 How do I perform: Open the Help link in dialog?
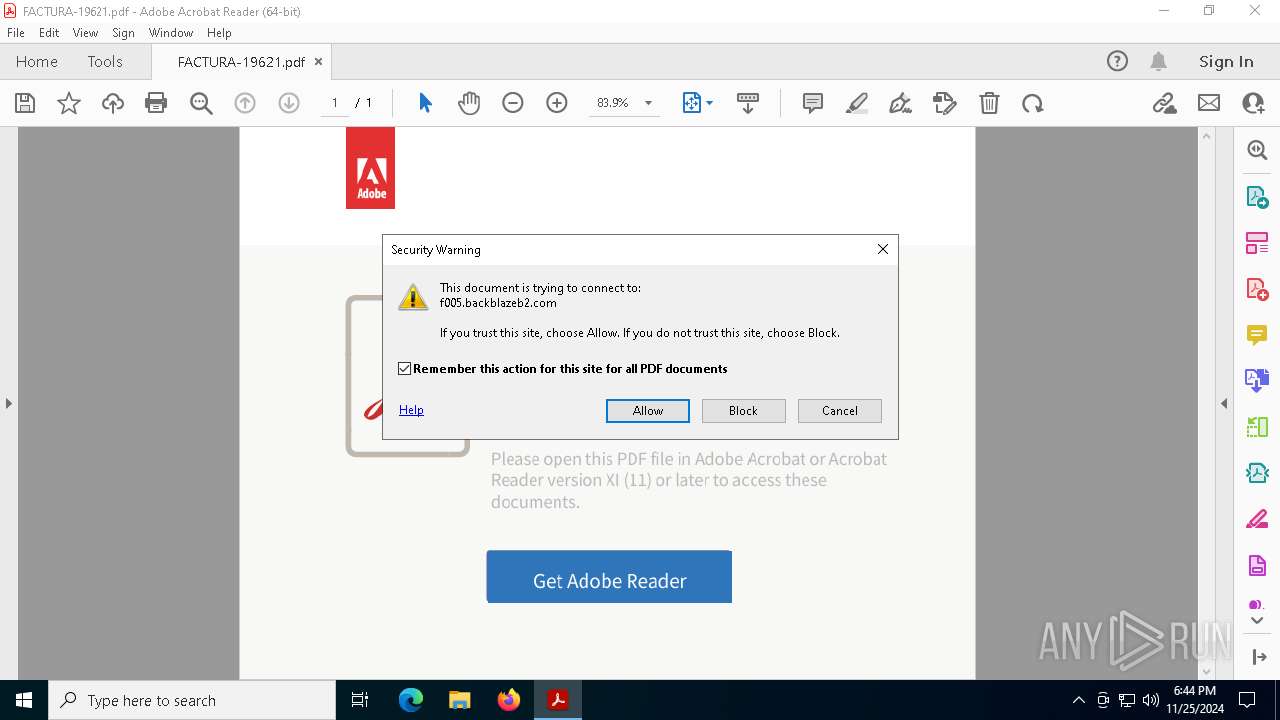coord(411,410)
